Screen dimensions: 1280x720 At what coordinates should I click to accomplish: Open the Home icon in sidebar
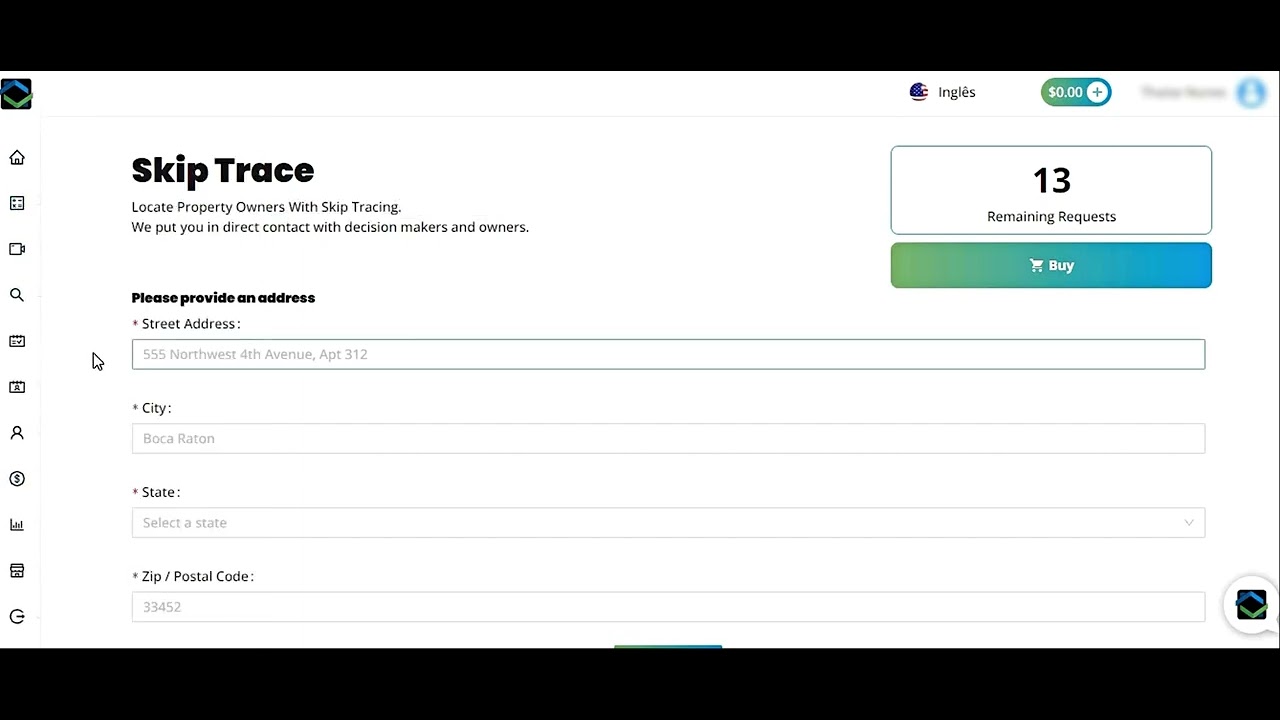[17, 157]
